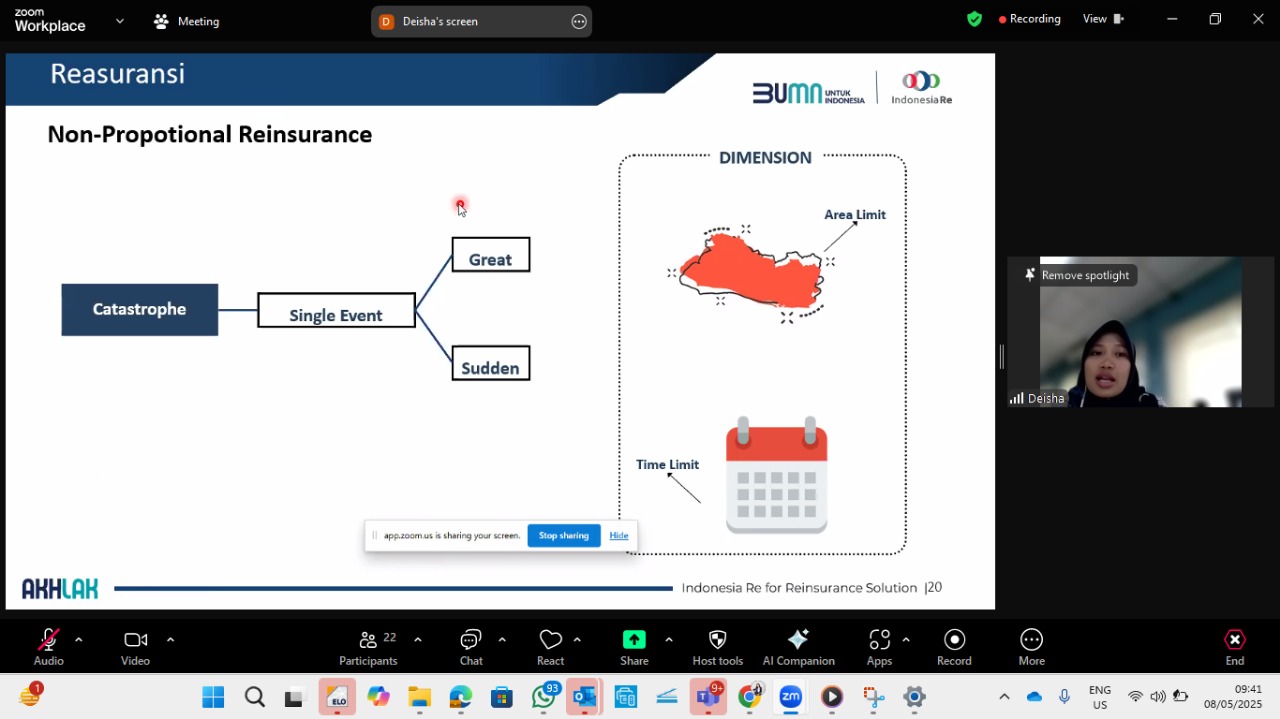Click the green encryption shield icon

(x=974, y=19)
